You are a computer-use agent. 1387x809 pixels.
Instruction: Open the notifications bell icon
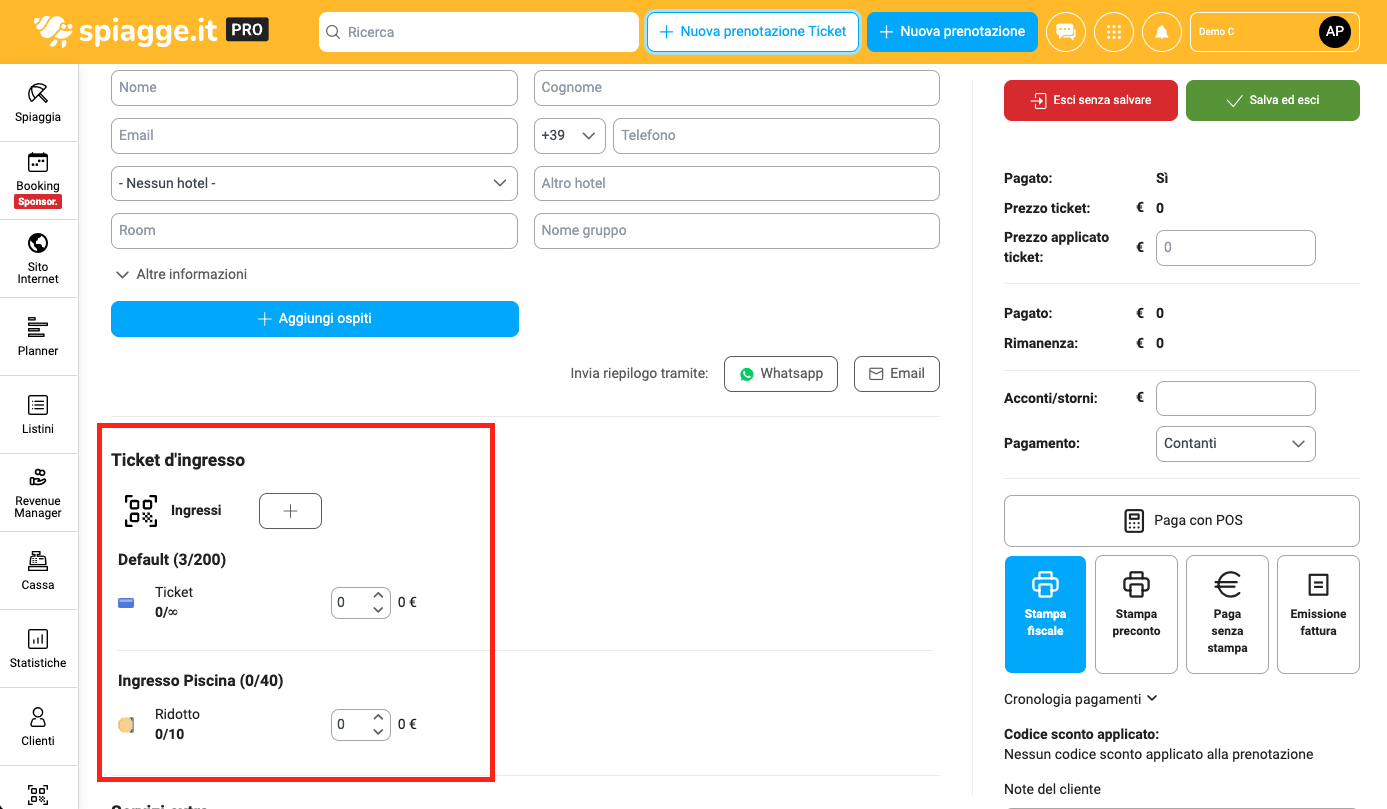point(1162,32)
